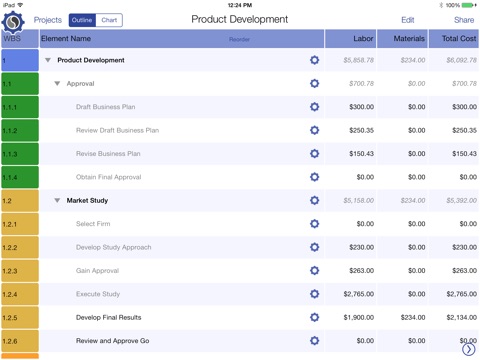Tap the Edit button
This screenshot has height=360, width=480.
pos(408,20)
